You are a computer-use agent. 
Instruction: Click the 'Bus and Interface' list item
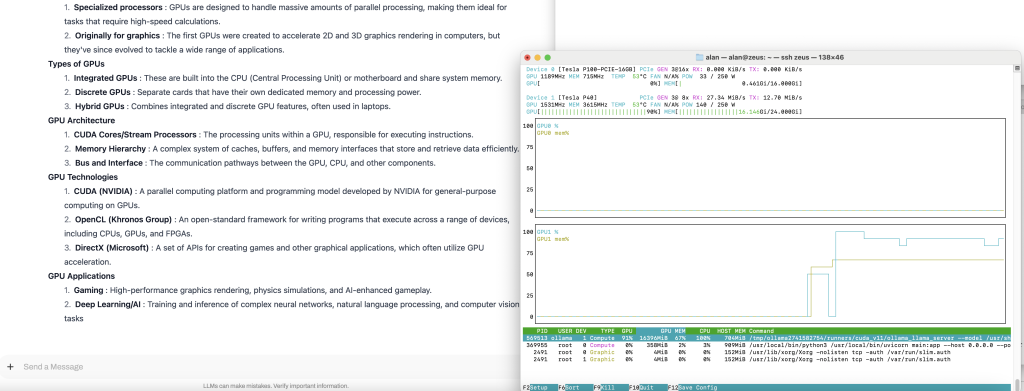coord(108,163)
